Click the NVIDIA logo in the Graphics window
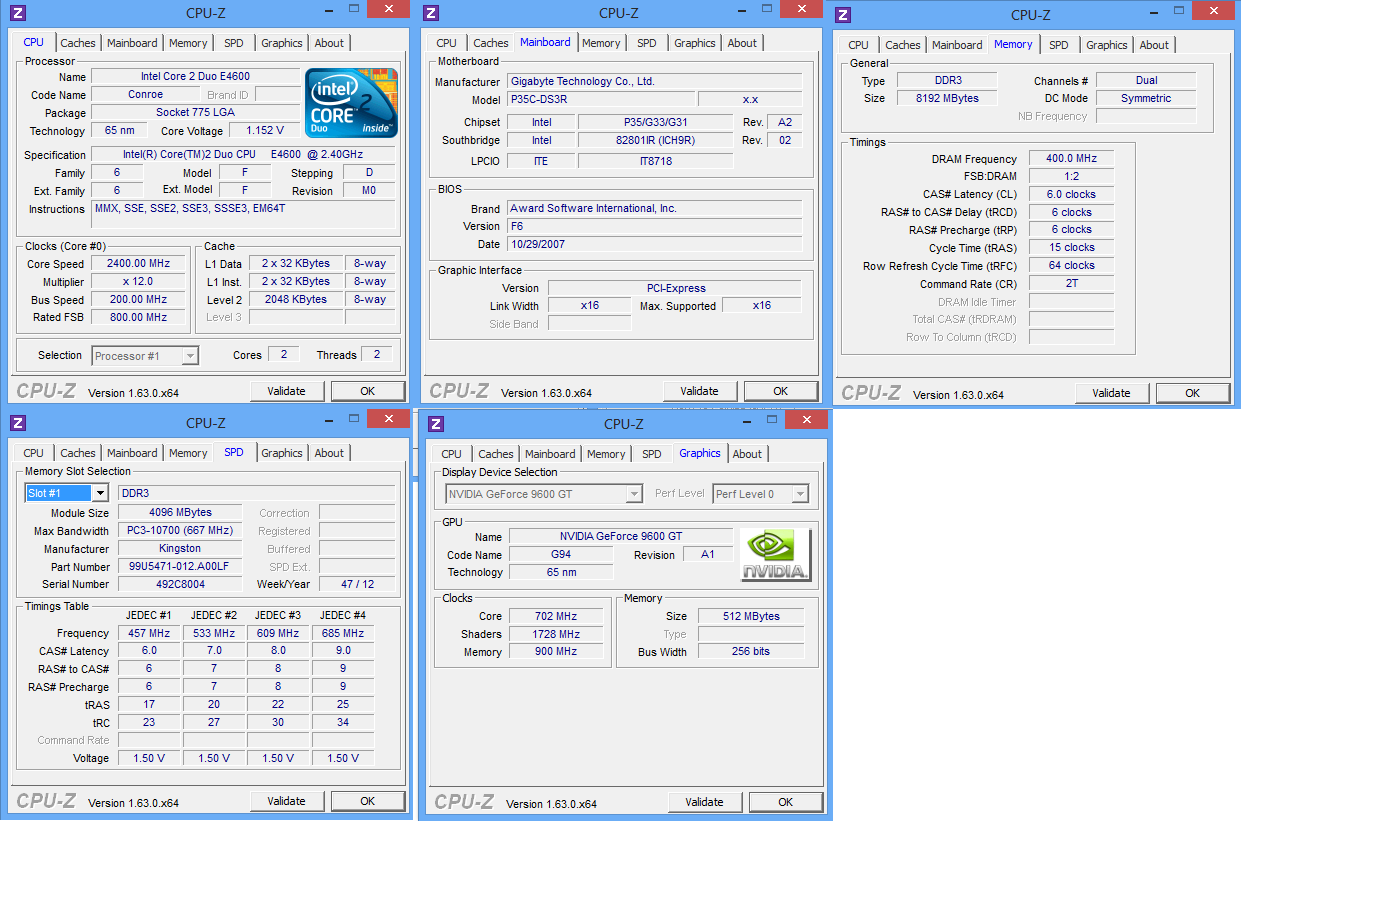Image resolution: width=1373 pixels, height=900 pixels. tap(775, 555)
